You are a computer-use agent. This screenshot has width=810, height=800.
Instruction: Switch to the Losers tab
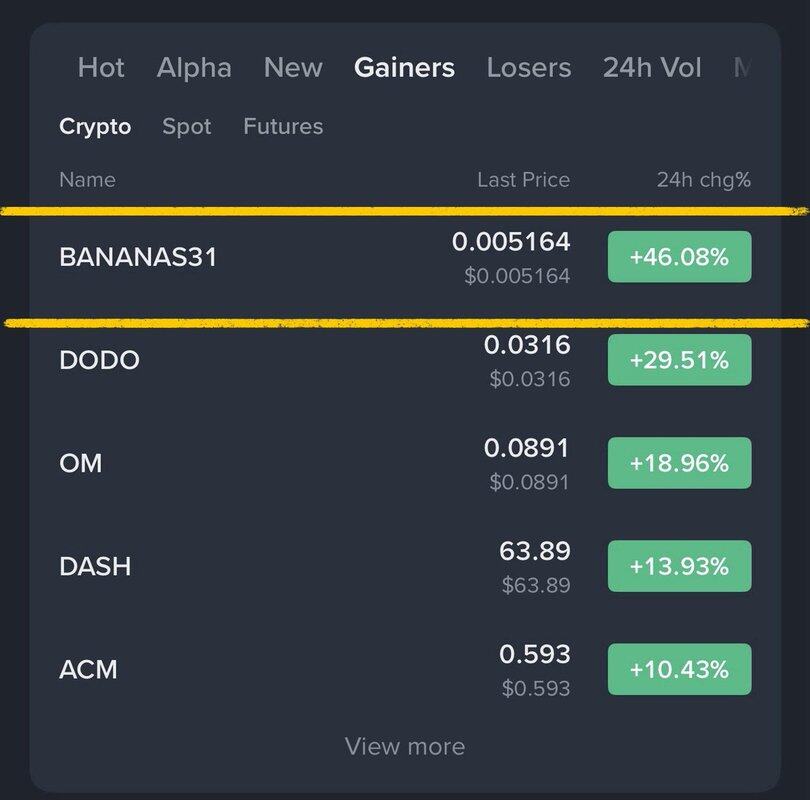coord(528,68)
